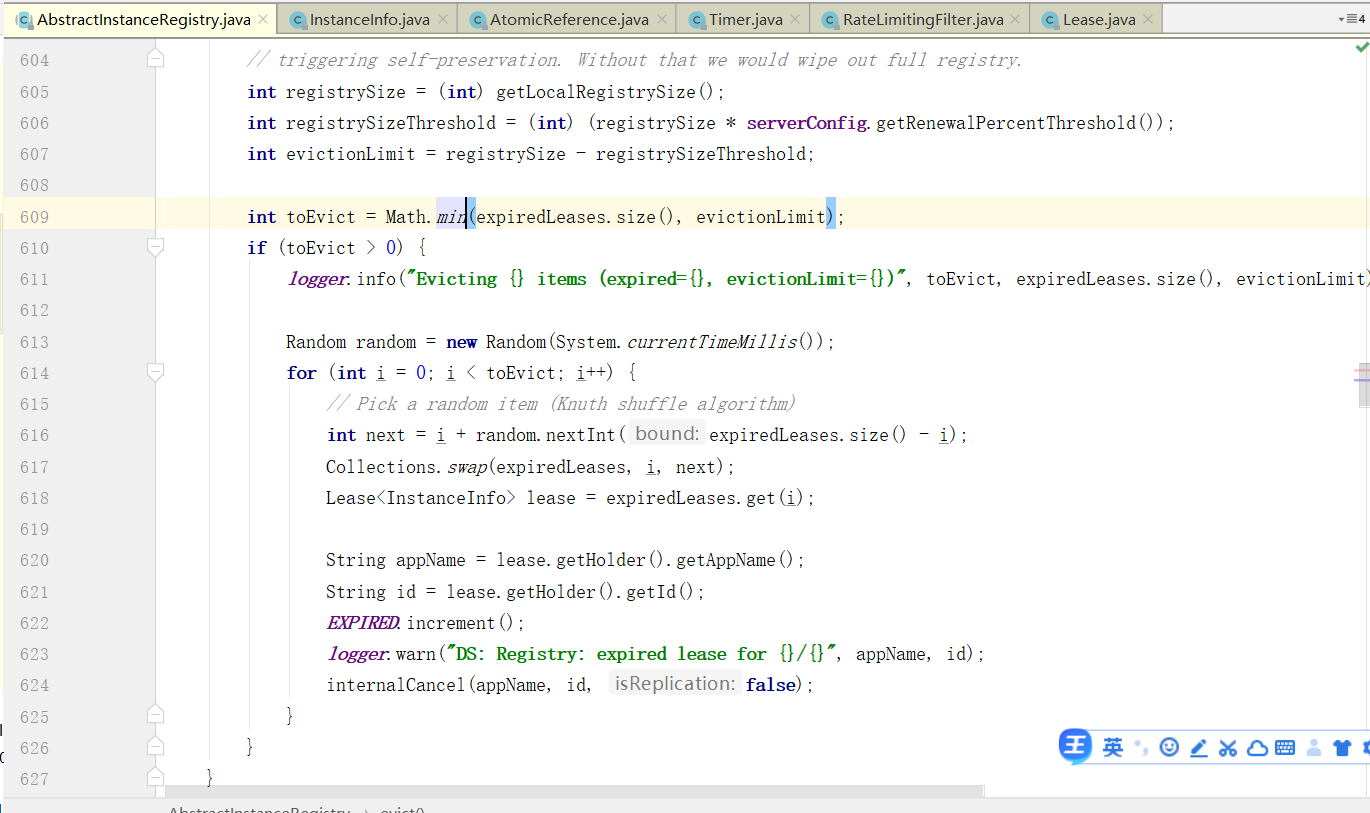1370x813 pixels.
Task: Click the pen handwriting icon in input toolbar
Action: coord(1199,747)
